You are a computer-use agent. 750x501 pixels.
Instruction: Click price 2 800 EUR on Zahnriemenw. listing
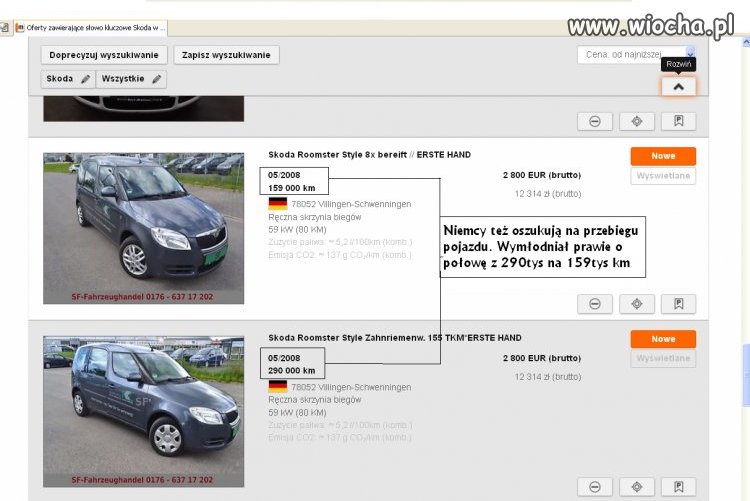coord(542,358)
